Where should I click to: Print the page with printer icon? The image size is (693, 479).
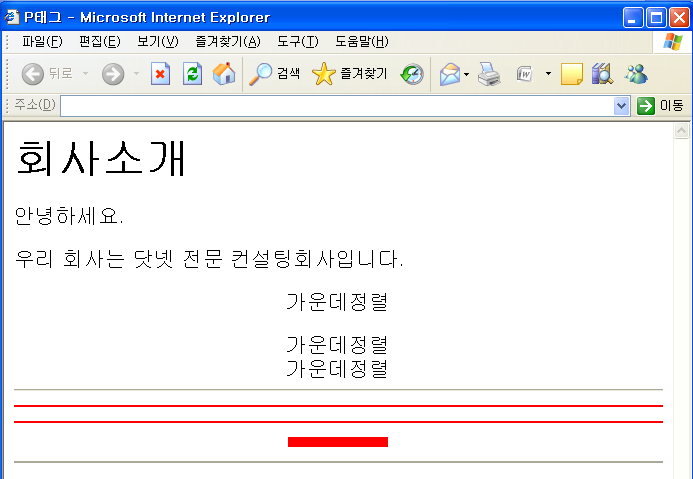pyautogui.click(x=489, y=74)
